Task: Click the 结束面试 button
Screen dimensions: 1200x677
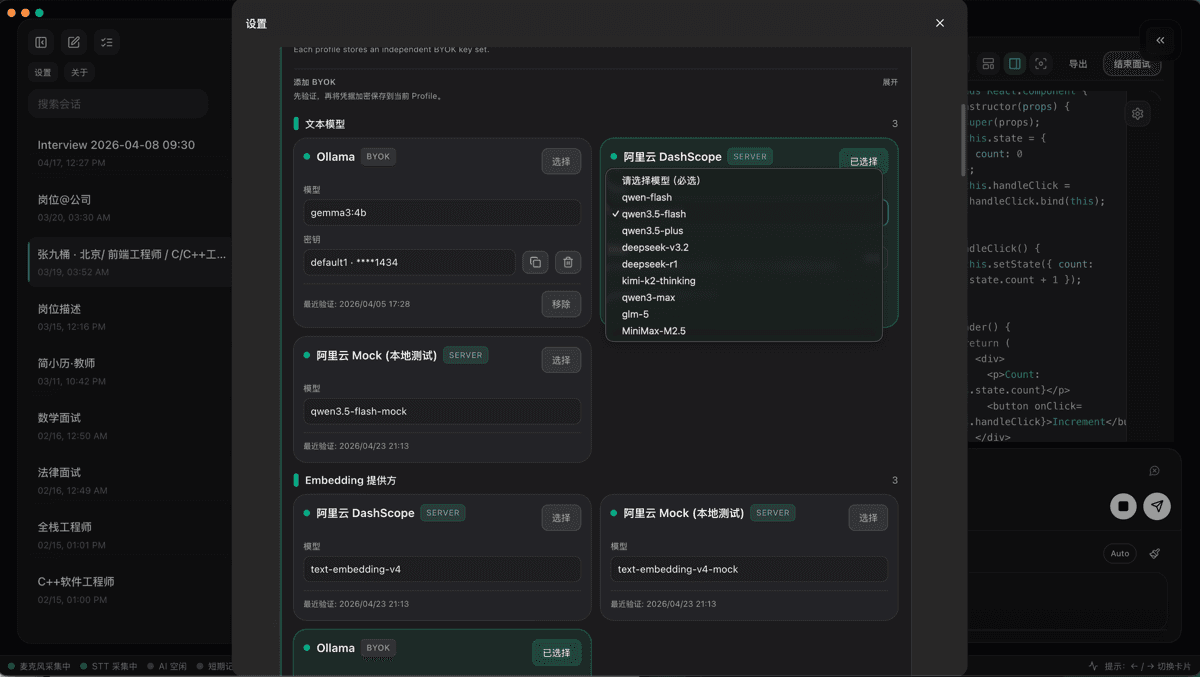Action: click(x=1132, y=64)
